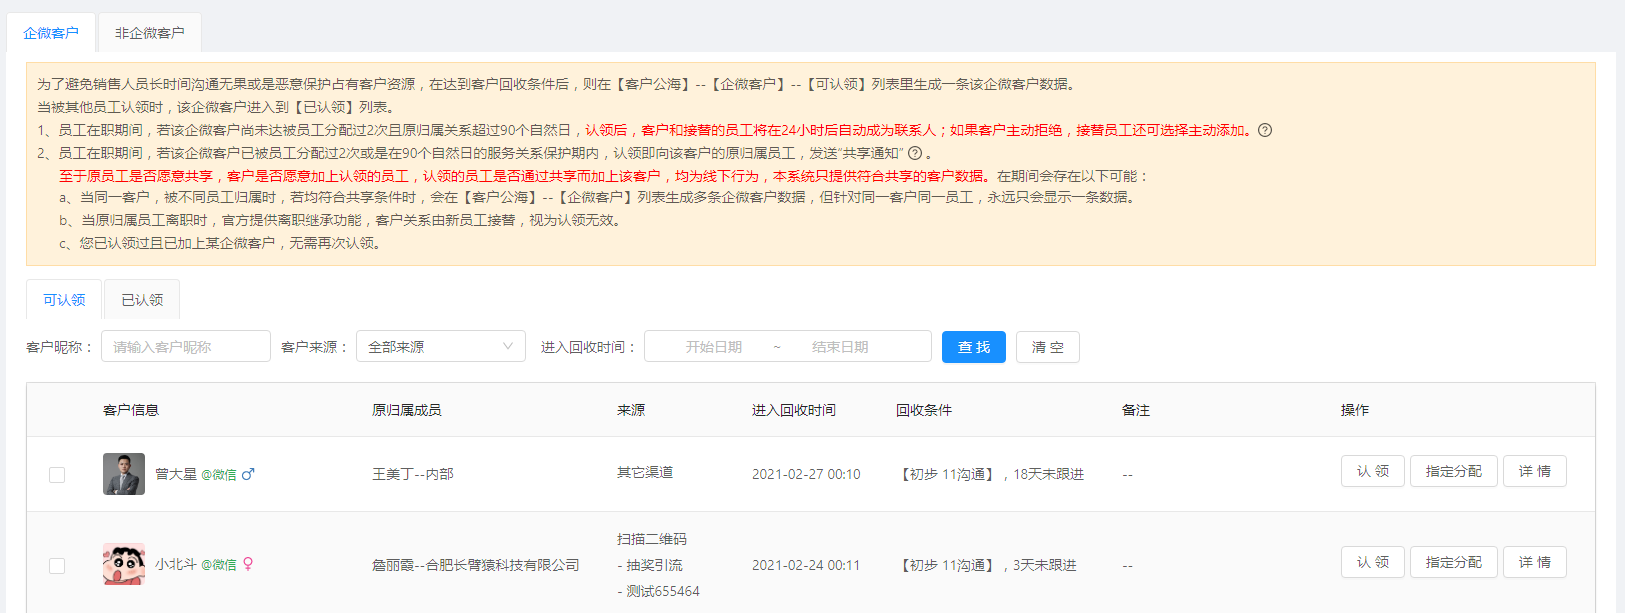The width and height of the screenshot is (1625, 613).
Task: Click the source cell 其它渠道
Action: [x=645, y=472]
